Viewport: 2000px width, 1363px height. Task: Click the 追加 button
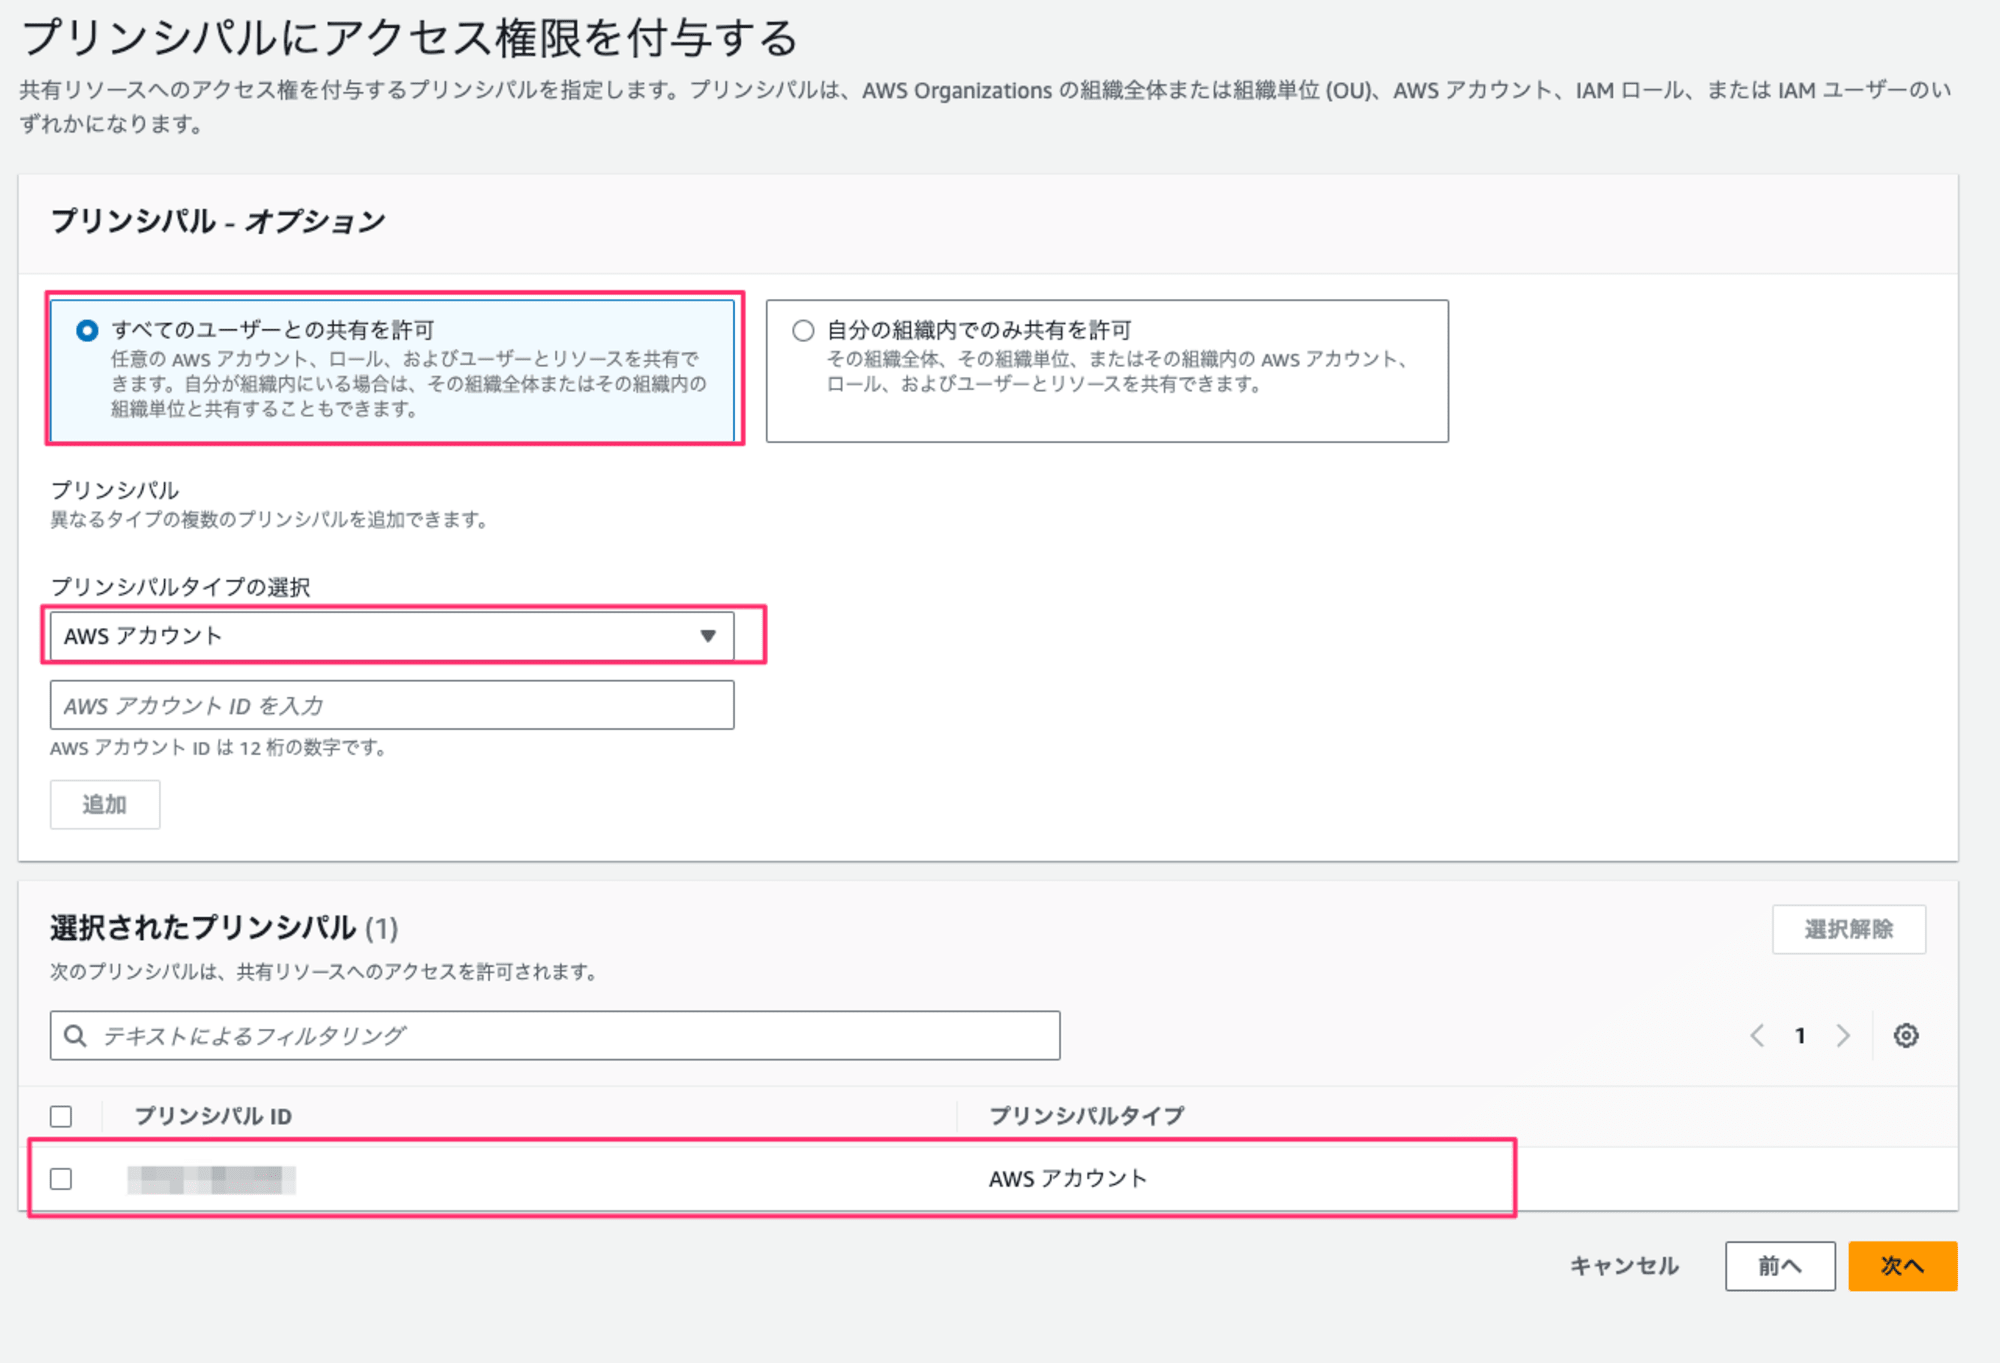[105, 805]
